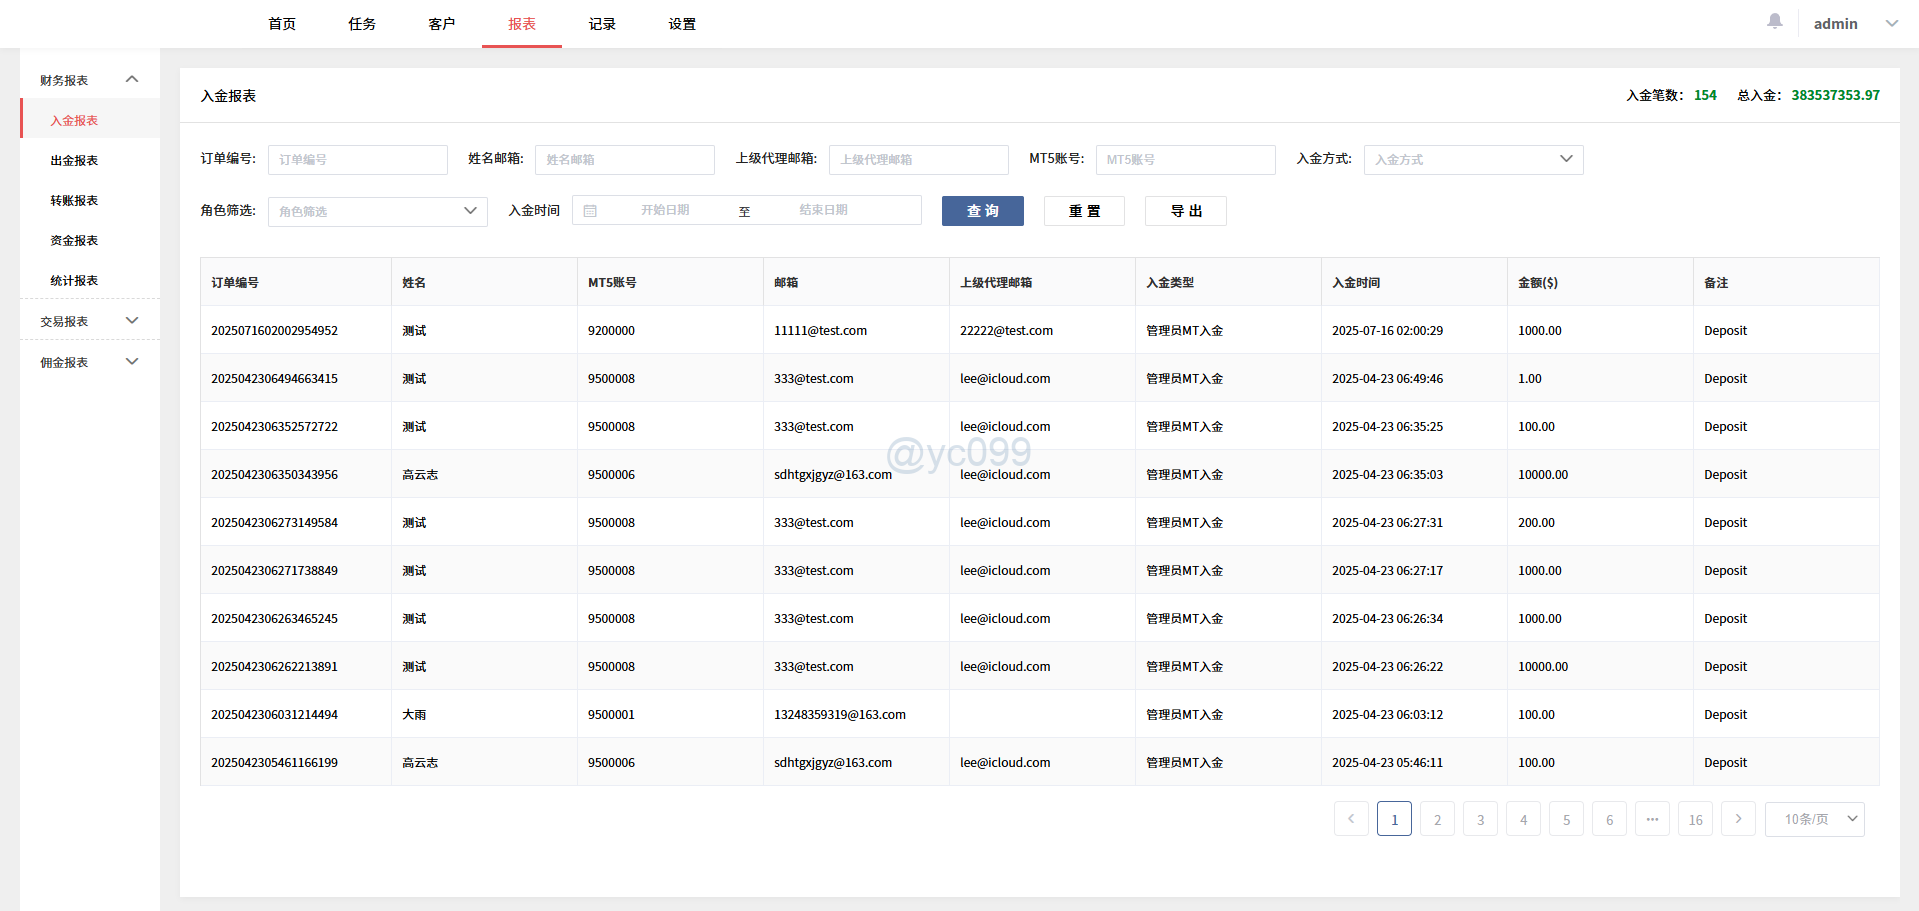This screenshot has height=911, width=1919.
Task: Click the 角色筛选 dropdown arrow icon
Action: (x=470, y=211)
